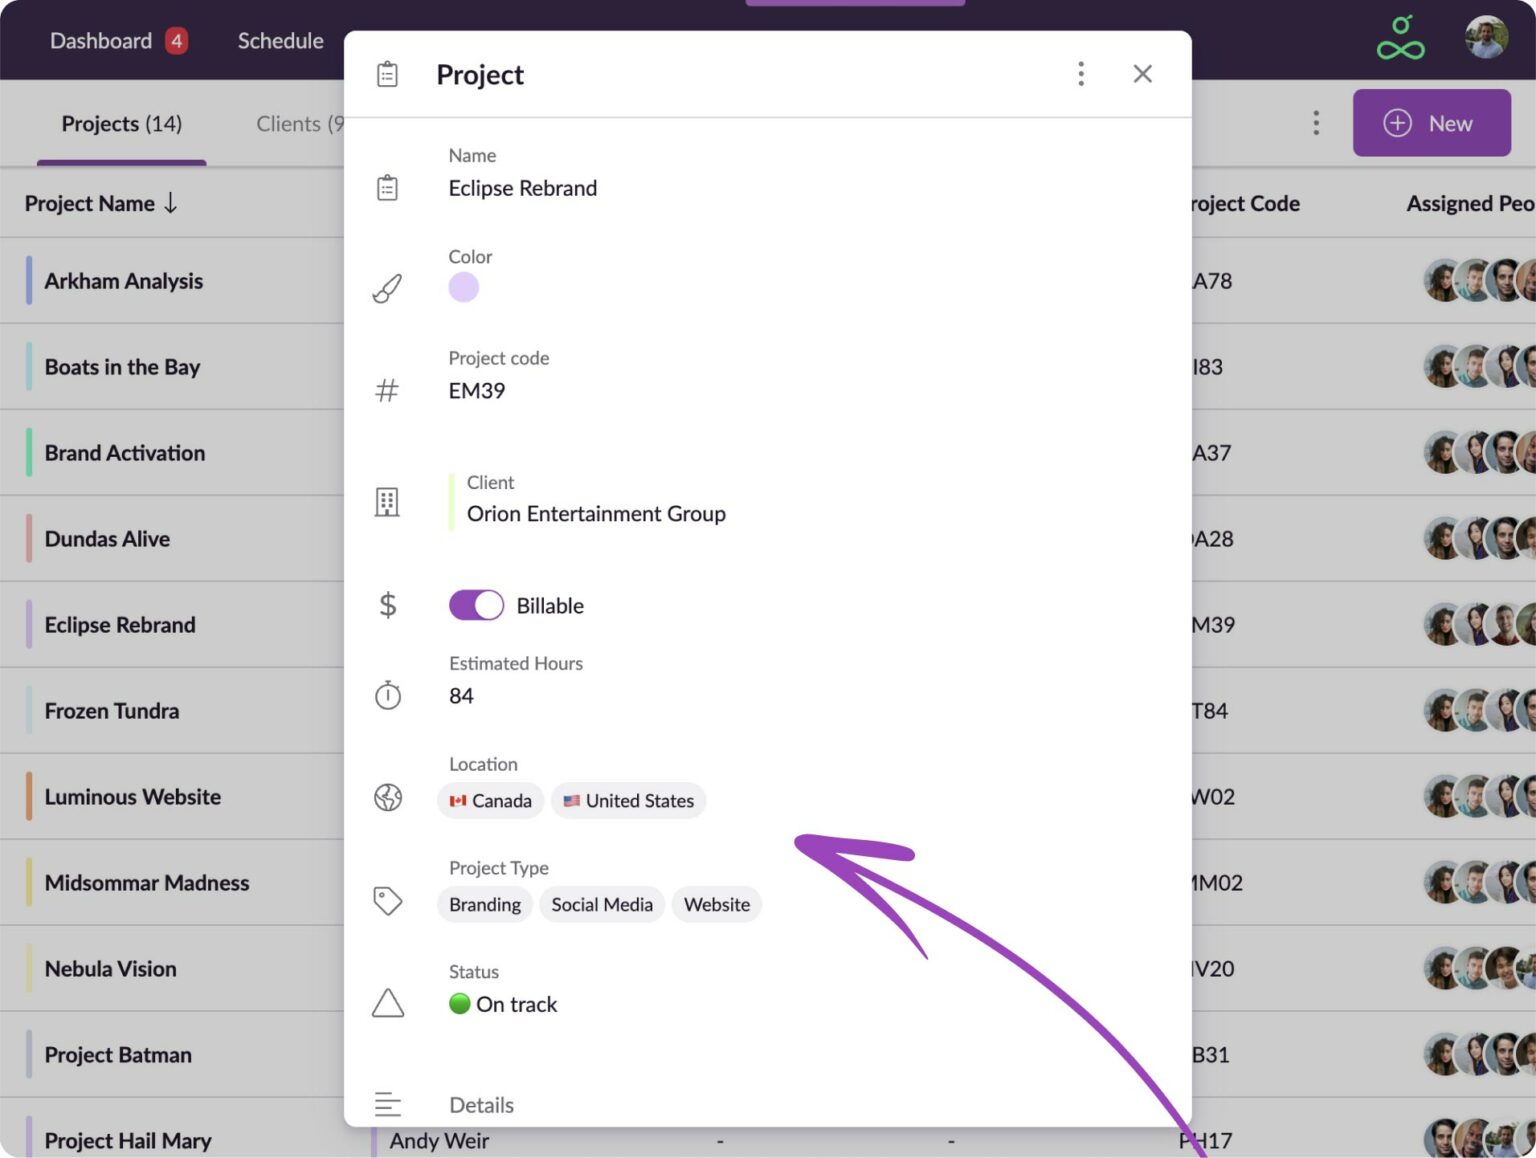
Task: Toggle the Project Name sort order
Action: click(x=170, y=203)
